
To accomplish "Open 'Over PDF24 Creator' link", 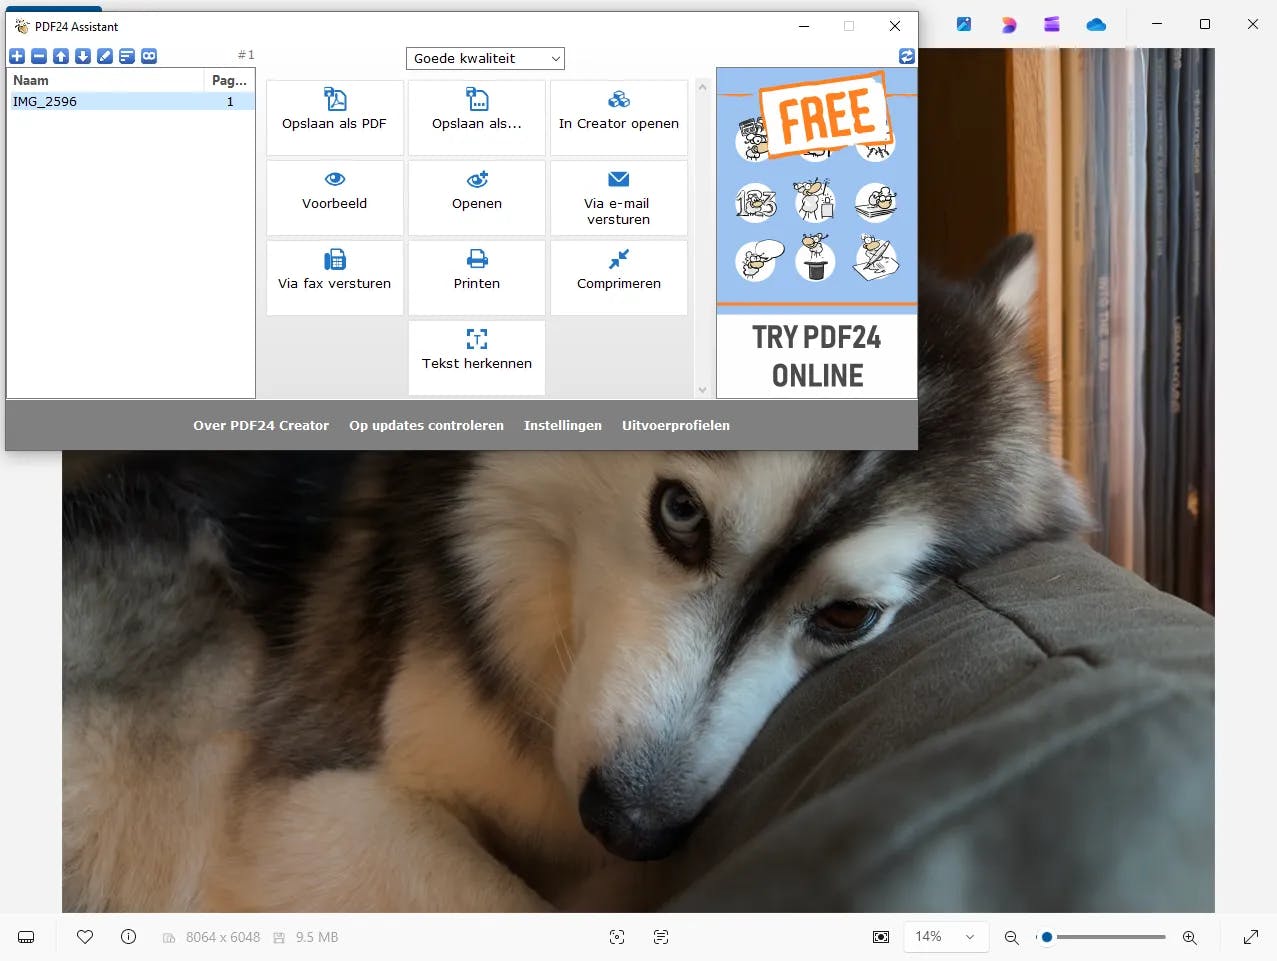I will (261, 425).
